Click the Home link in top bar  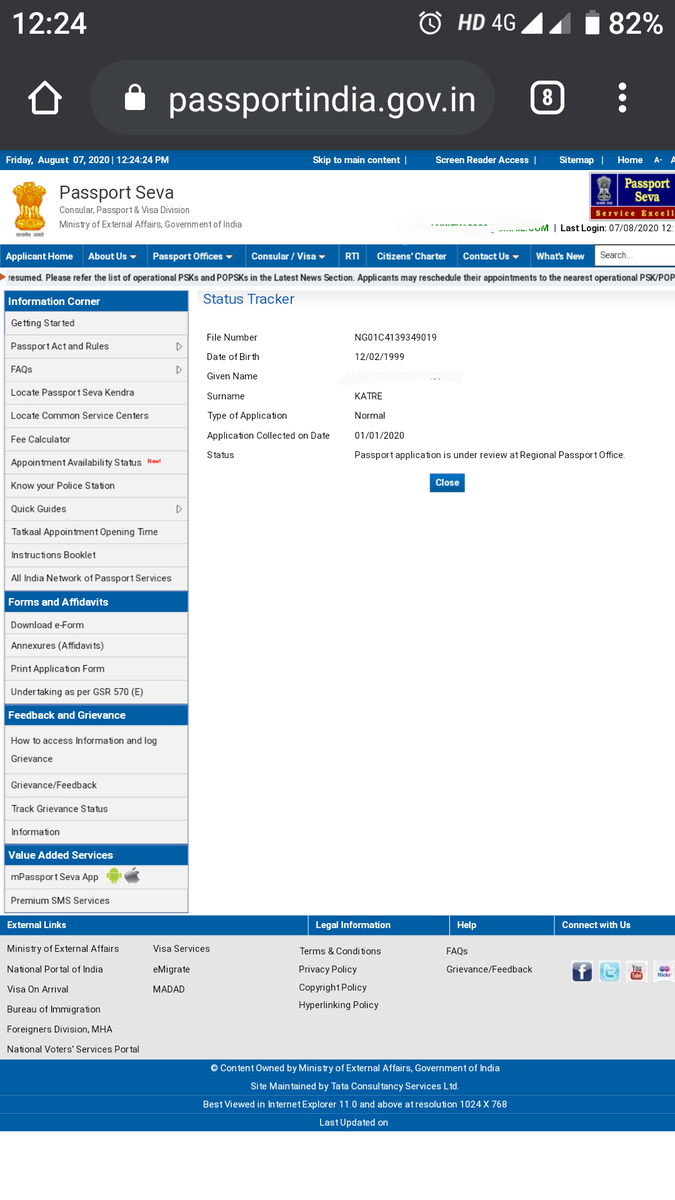pyautogui.click(x=630, y=160)
